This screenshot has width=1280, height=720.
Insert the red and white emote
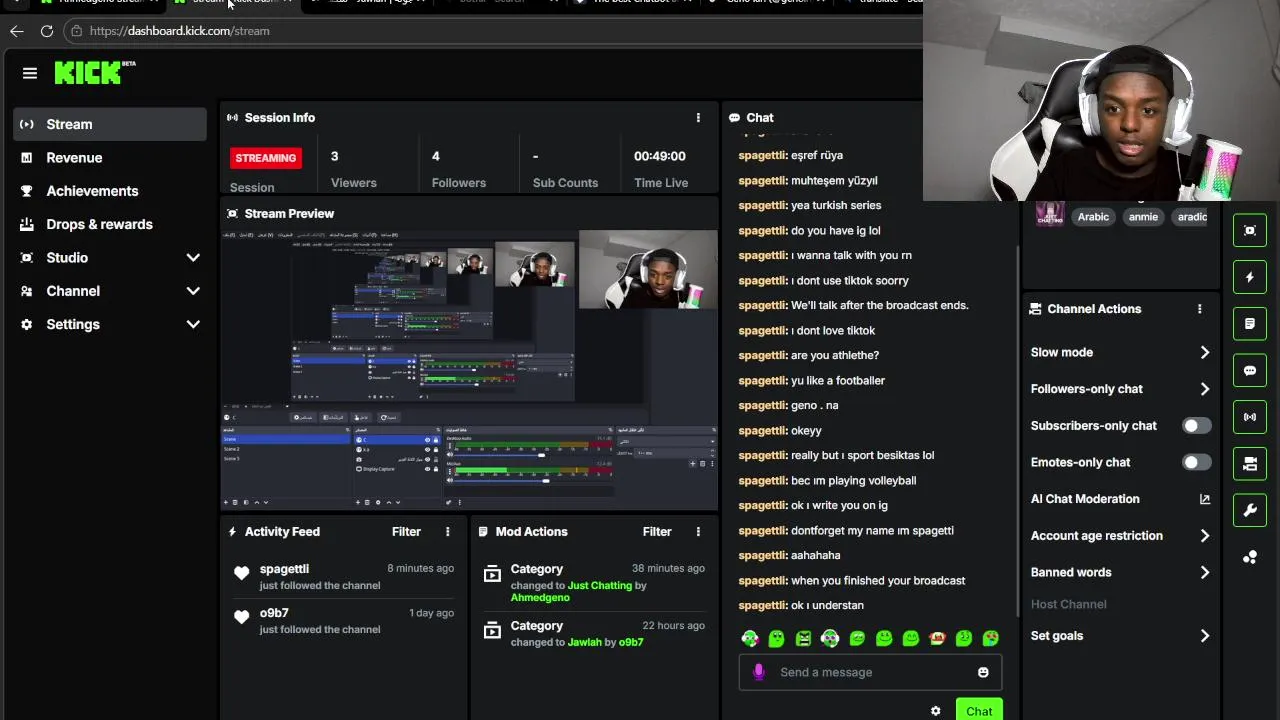tap(937, 638)
